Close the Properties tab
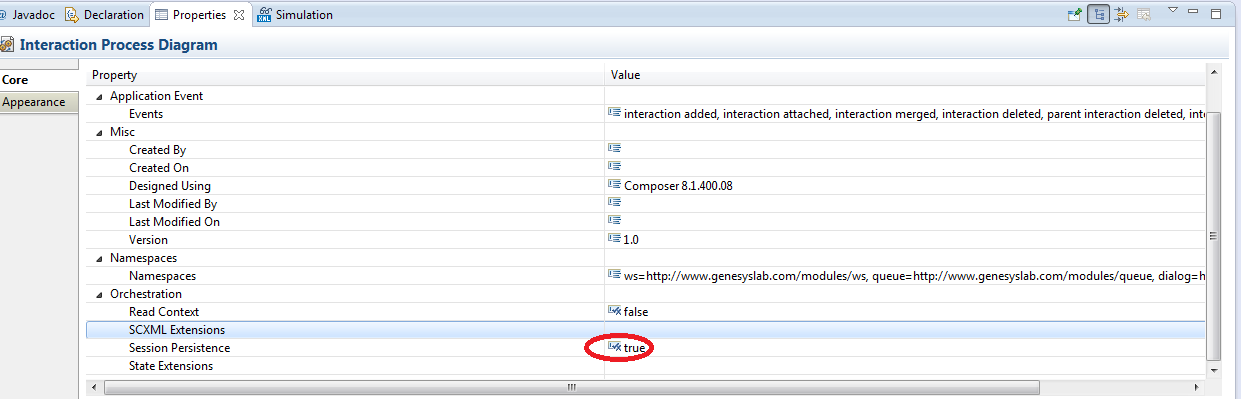 tap(238, 15)
